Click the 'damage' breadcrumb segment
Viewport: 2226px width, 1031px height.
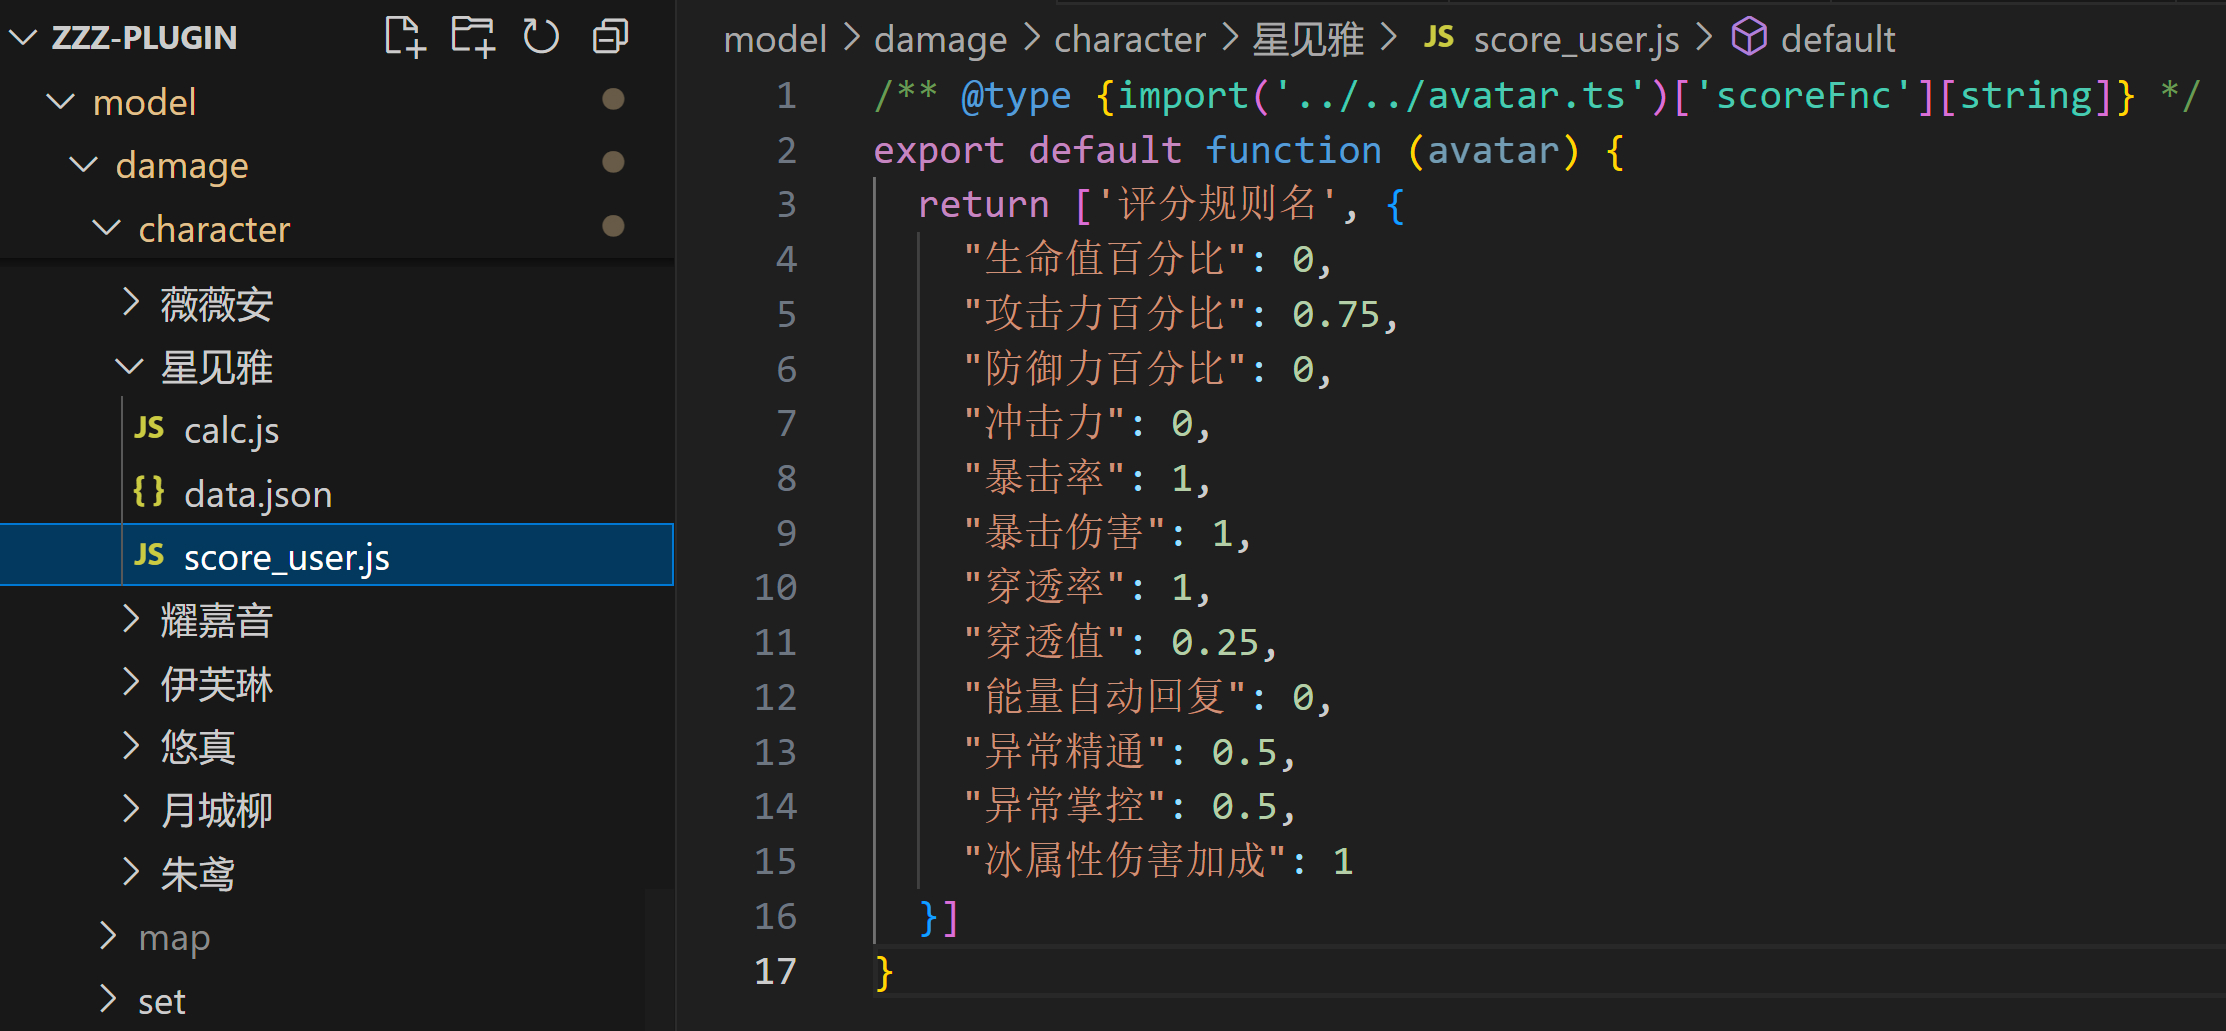(x=940, y=39)
